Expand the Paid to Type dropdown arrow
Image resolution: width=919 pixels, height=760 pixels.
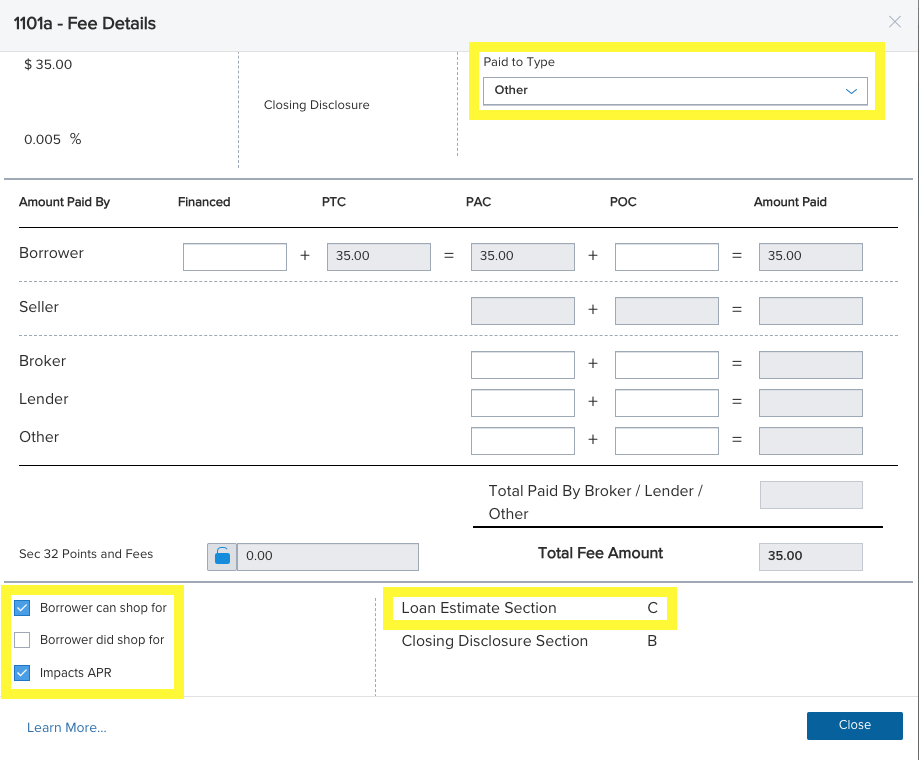pyautogui.click(x=851, y=91)
